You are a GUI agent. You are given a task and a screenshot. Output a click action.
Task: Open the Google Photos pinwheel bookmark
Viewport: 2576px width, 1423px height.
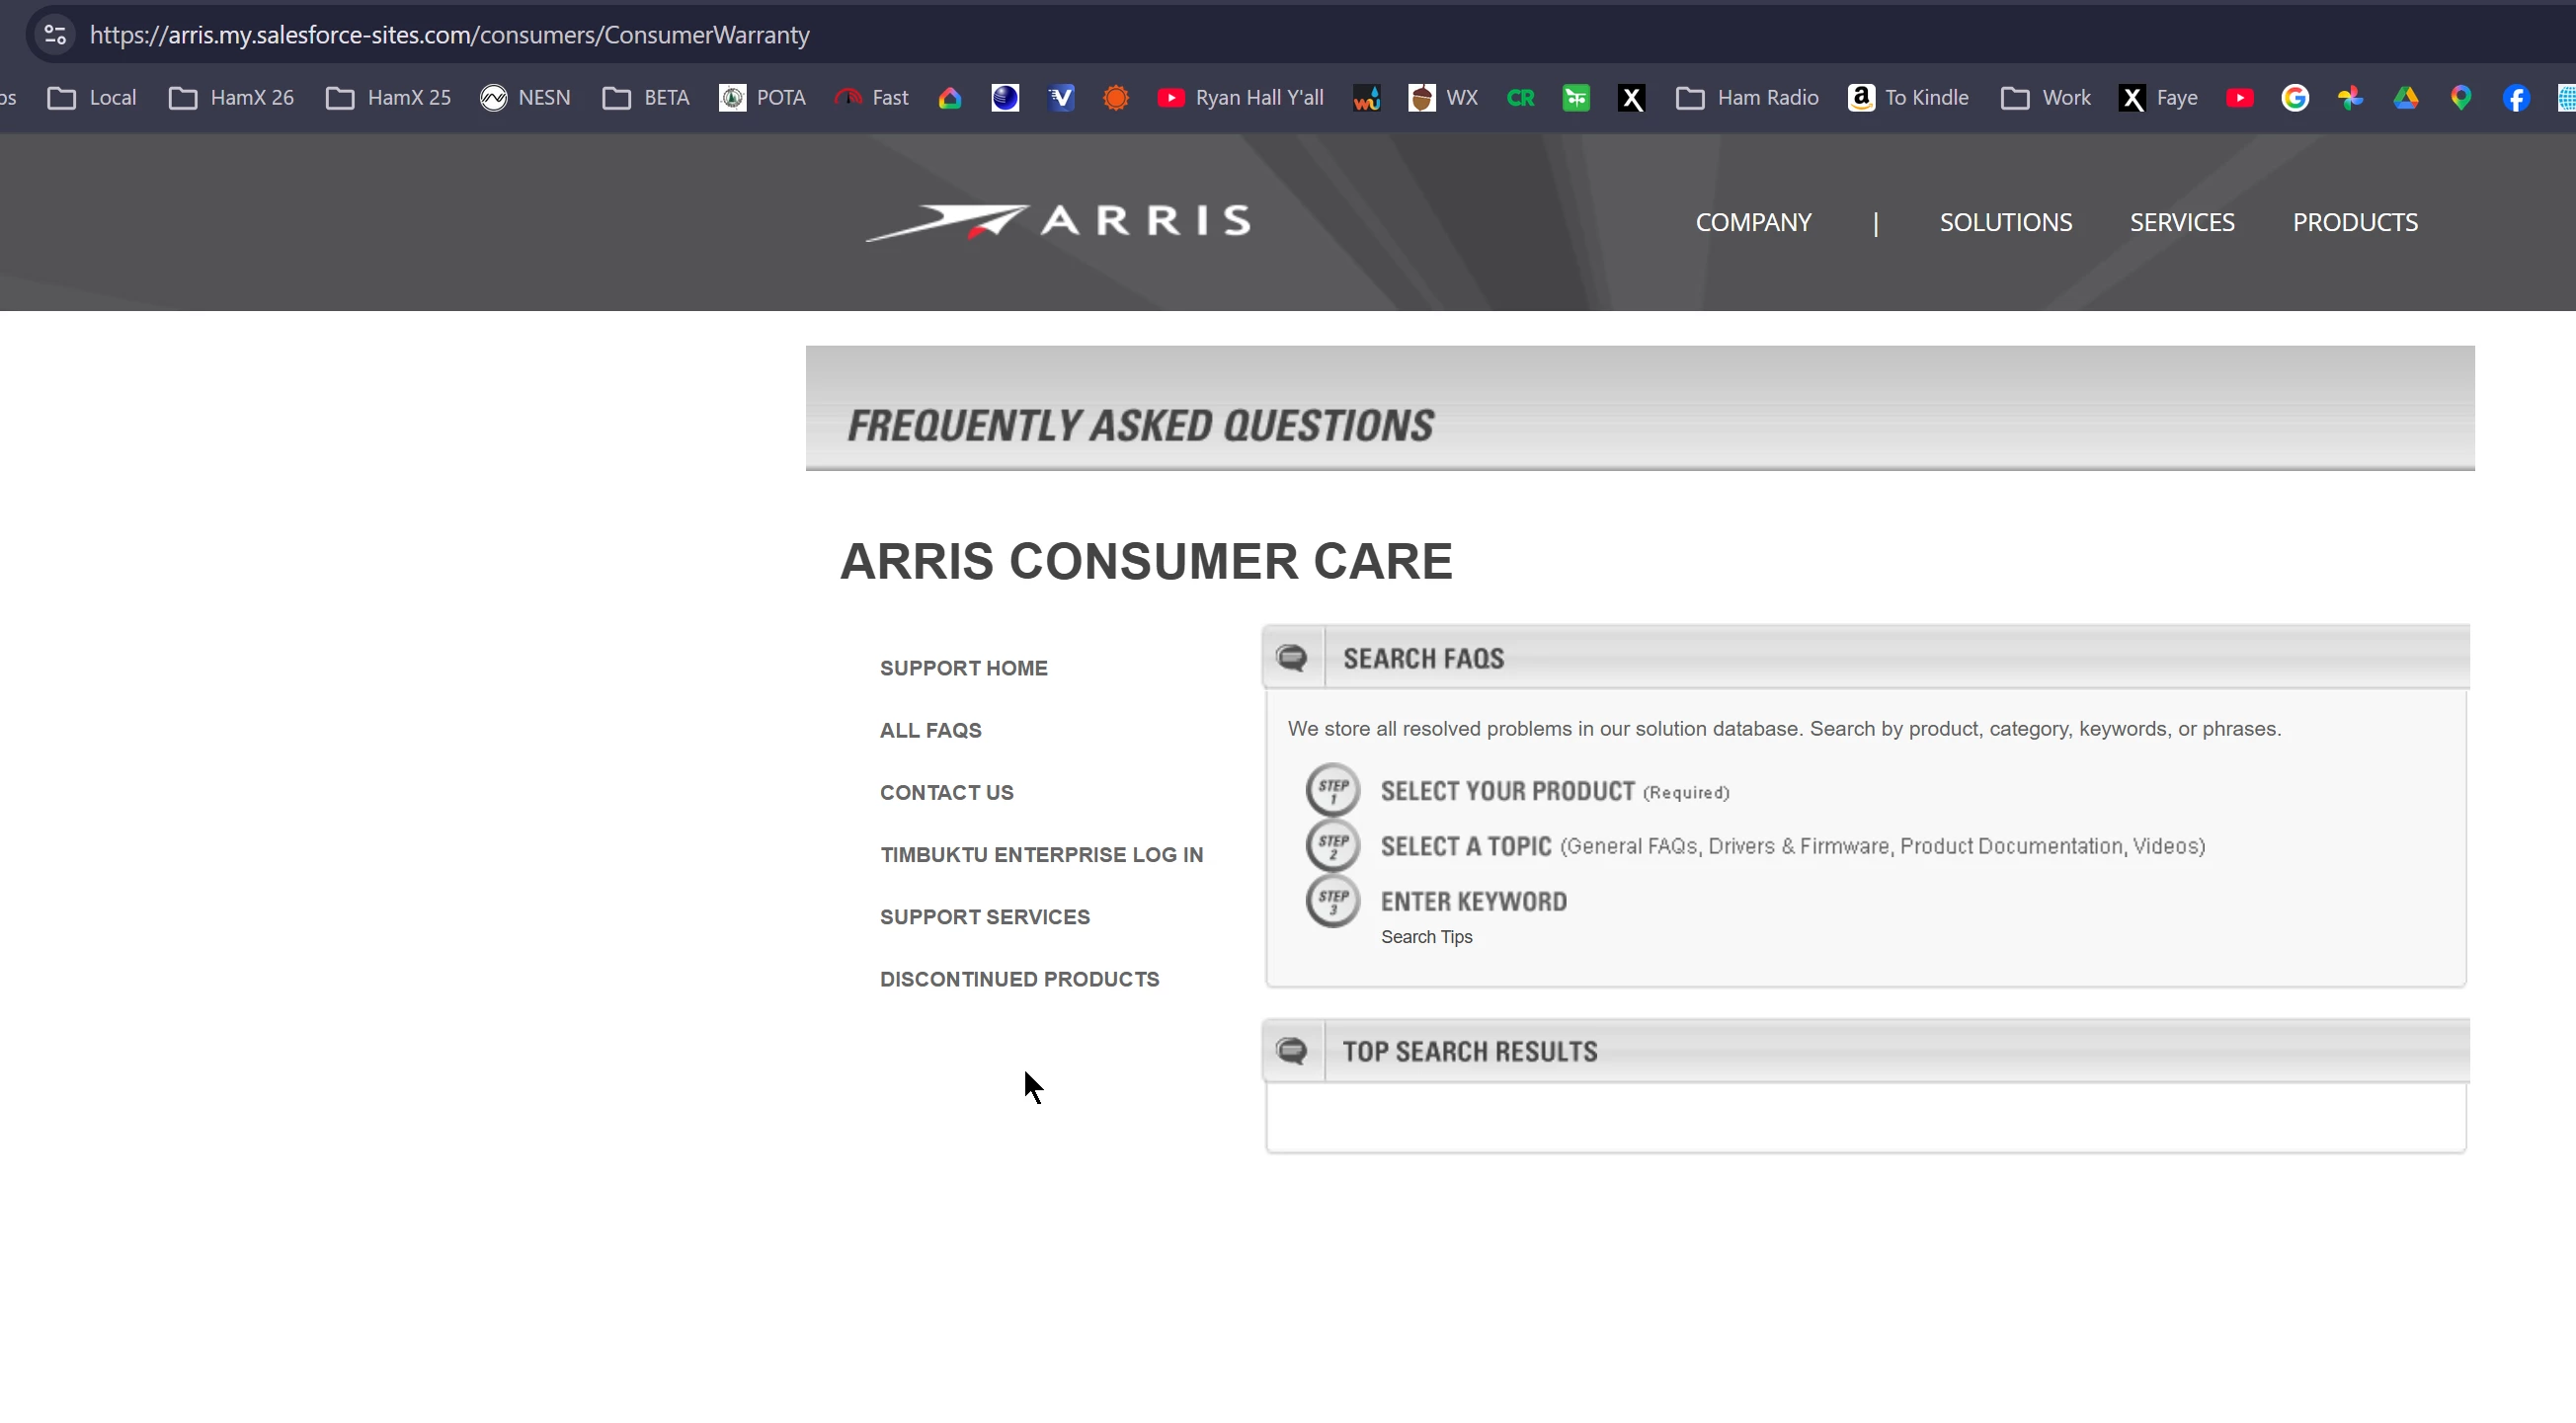(x=2350, y=98)
